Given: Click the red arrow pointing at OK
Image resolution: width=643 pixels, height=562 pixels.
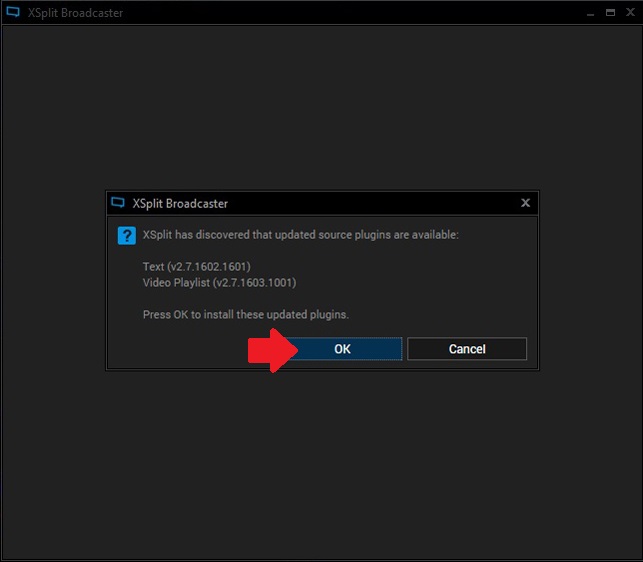Looking at the screenshot, I should (268, 349).
